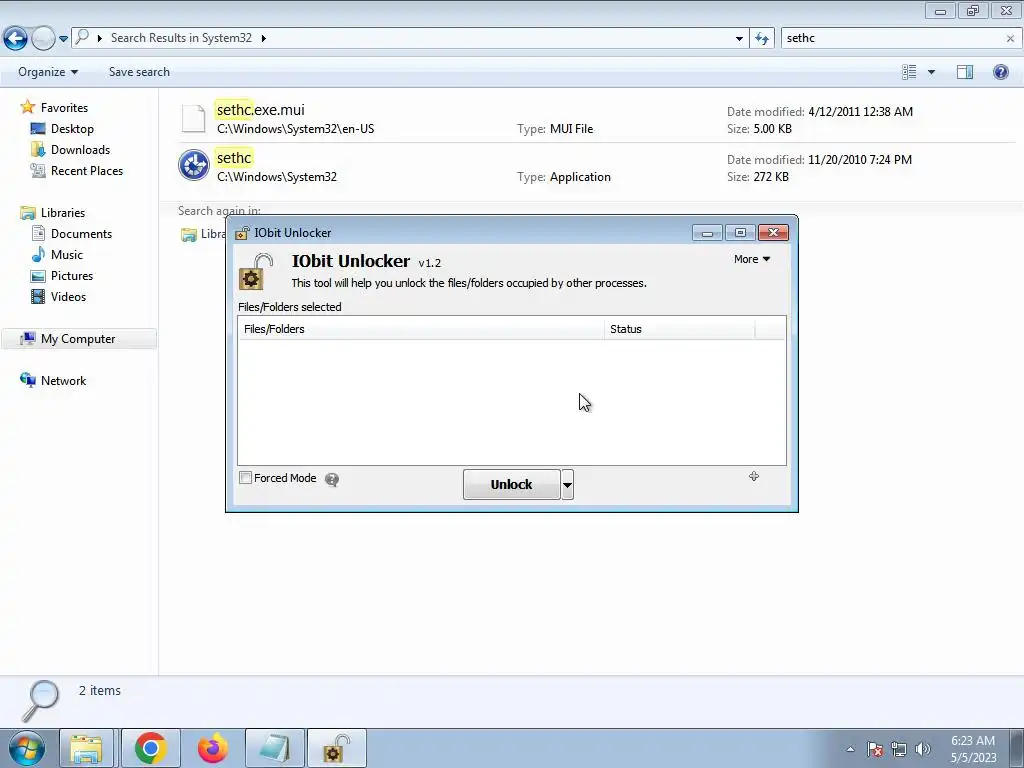The height and width of the screenshot is (768, 1024).
Task: Launch Firefox from the taskbar
Action: pos(213,748)
